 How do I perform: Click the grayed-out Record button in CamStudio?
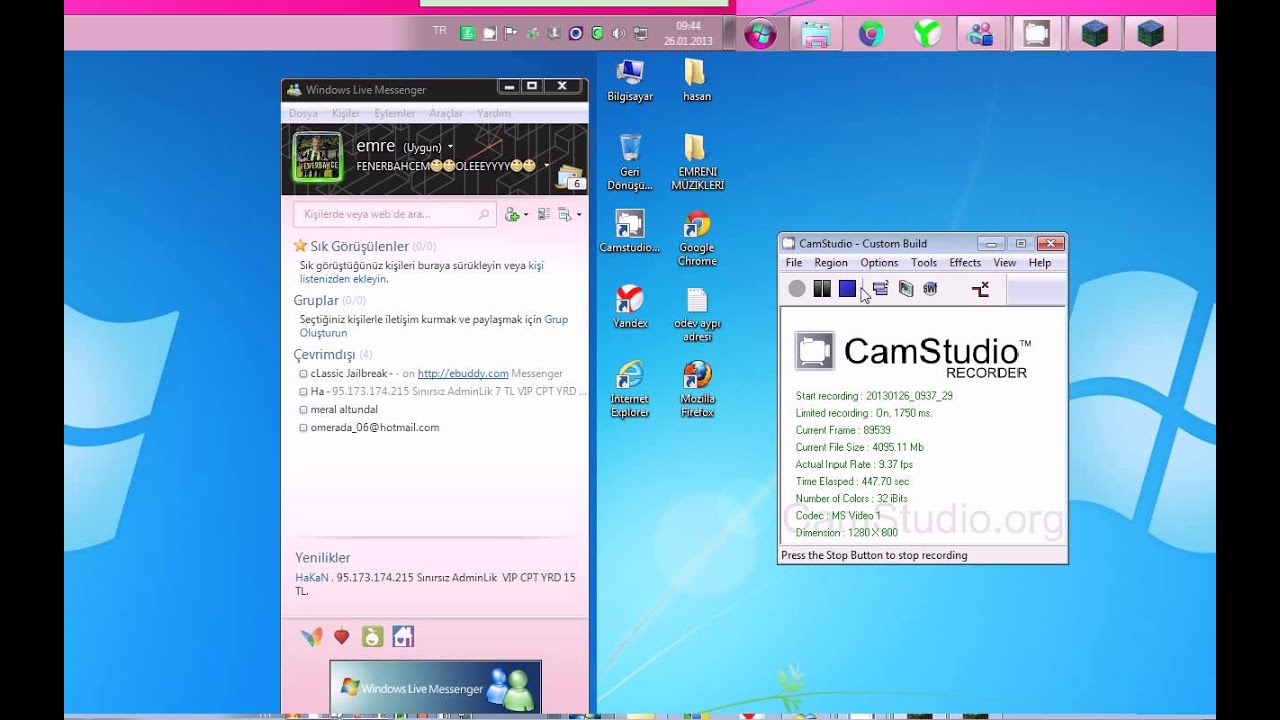tap(796, 289)
